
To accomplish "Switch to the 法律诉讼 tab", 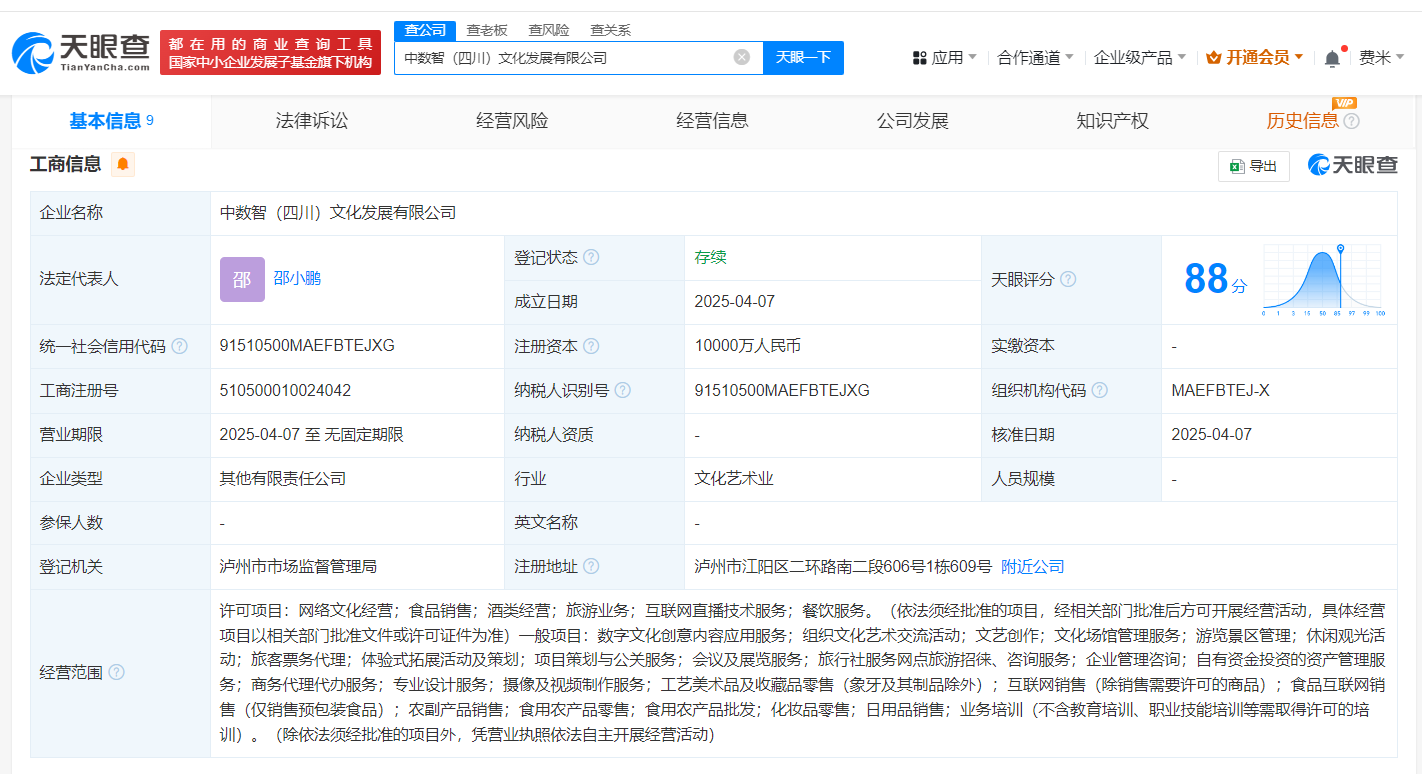I will click(x=312, y=121).
